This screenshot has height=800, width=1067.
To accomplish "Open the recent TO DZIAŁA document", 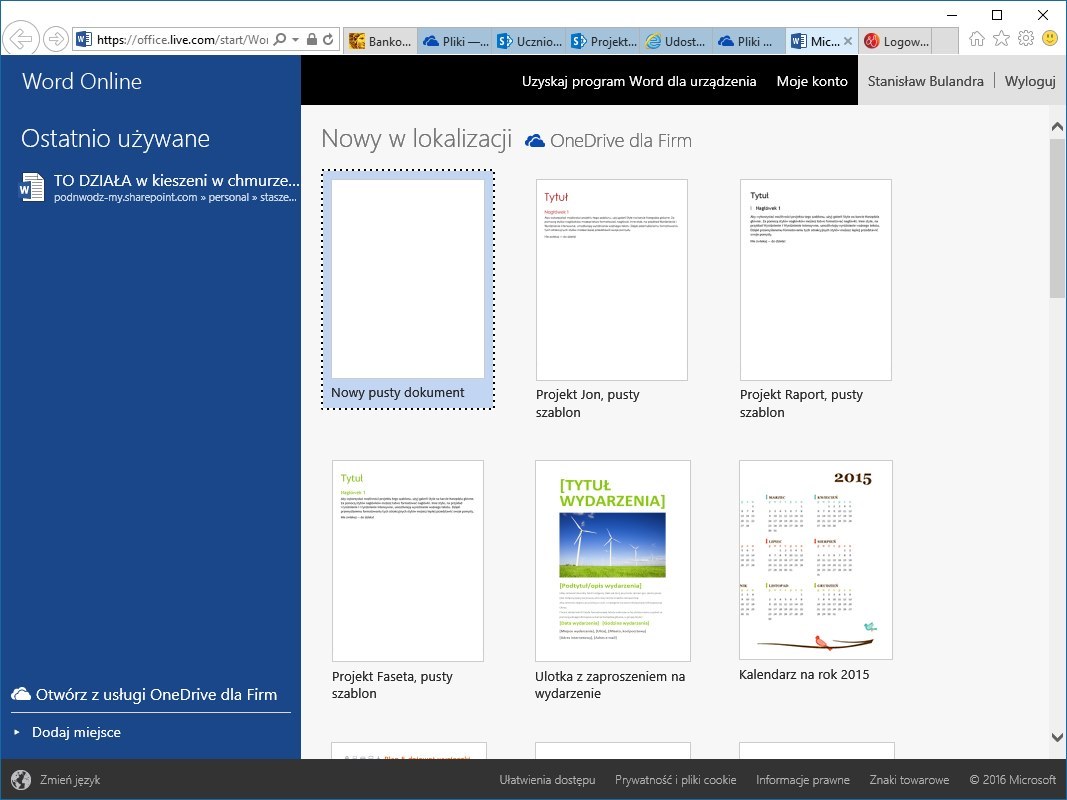I will click(175, 181).
